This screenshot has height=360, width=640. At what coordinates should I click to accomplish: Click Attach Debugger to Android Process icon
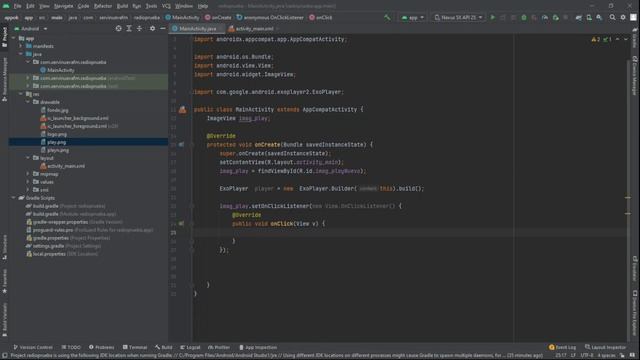coord(556,18)
